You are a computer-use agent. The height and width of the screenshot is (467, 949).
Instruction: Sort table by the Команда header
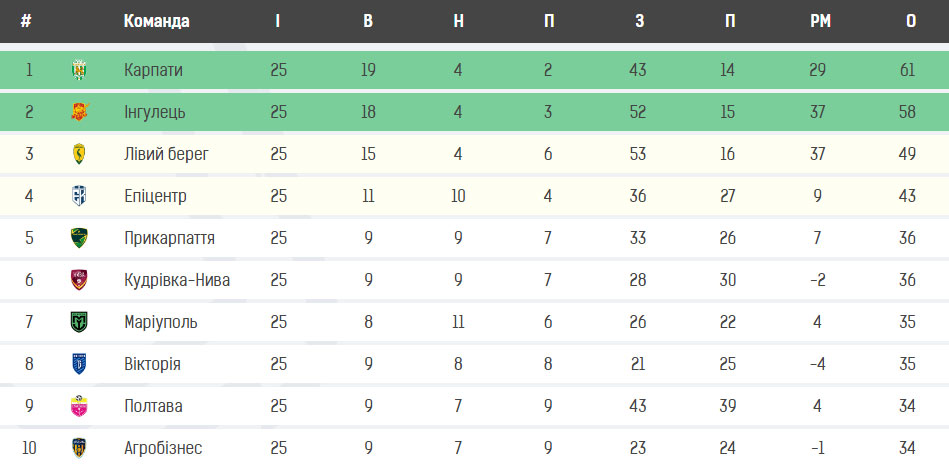pos(157,21)
